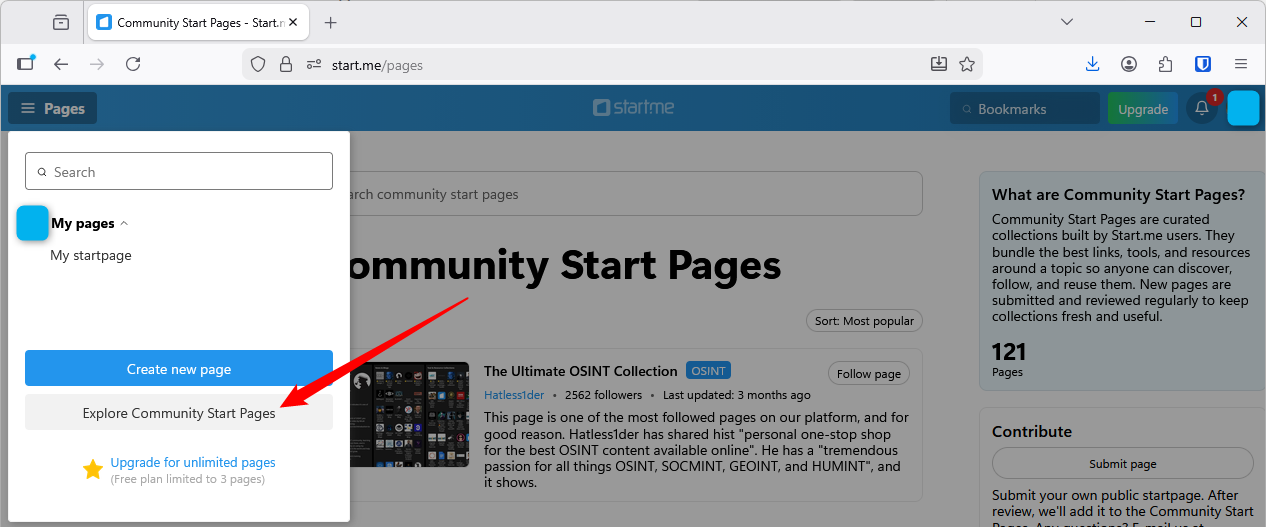
Task: Click Explore Community Start Pages
Action: point(179,413)
